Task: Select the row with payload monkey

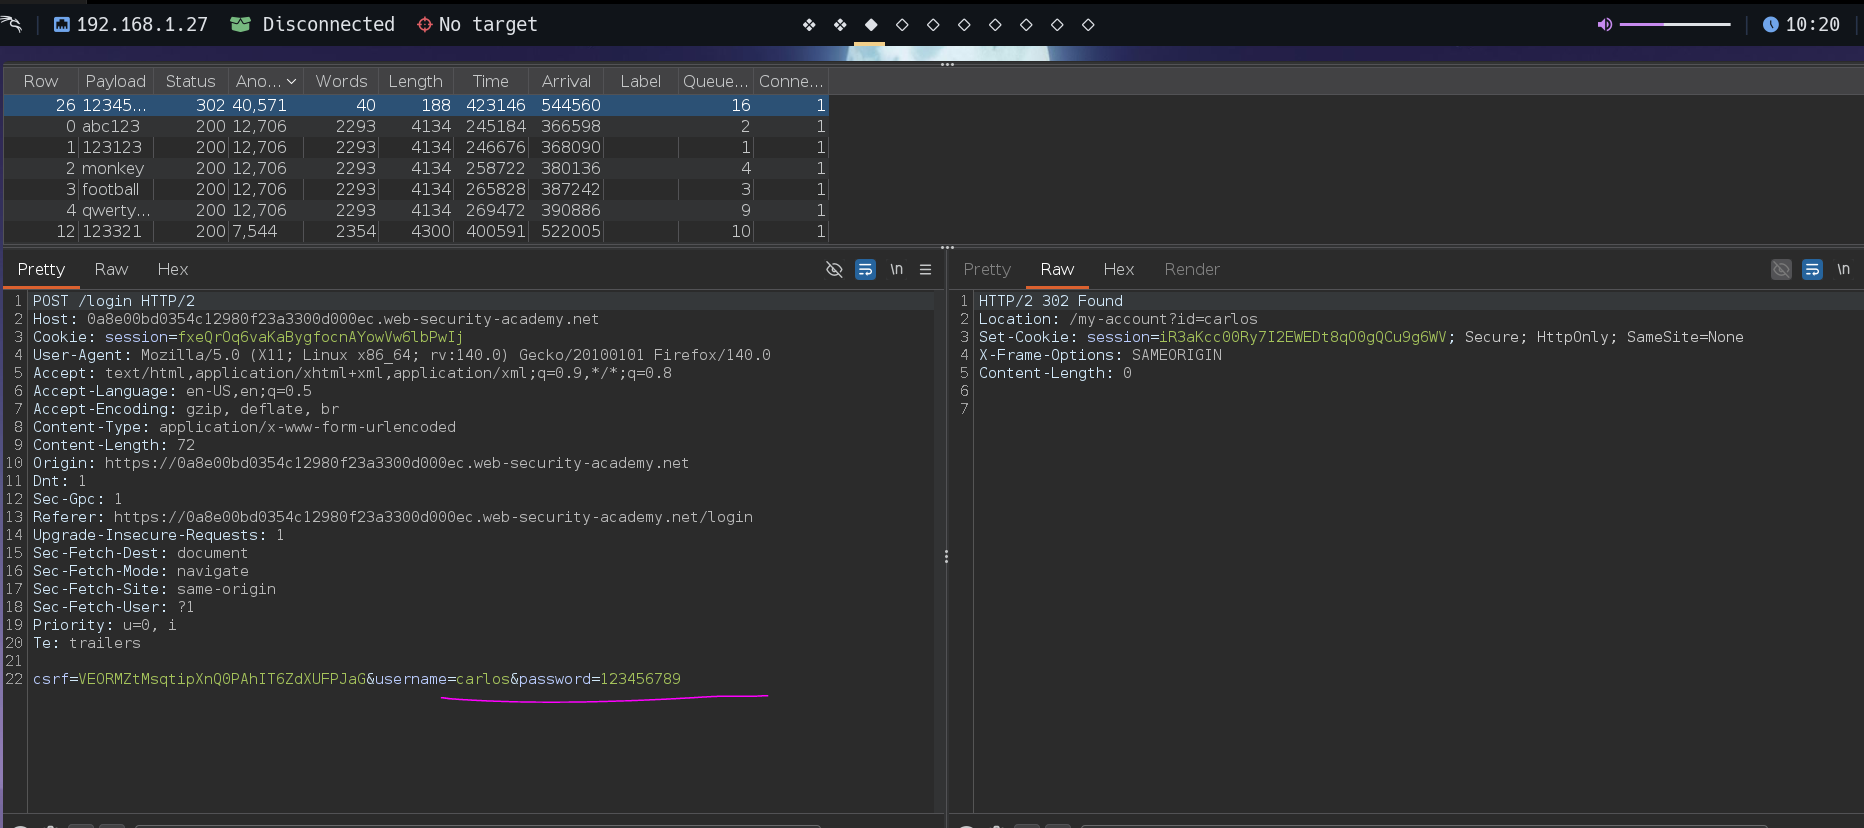Action: tap(416, 168)
